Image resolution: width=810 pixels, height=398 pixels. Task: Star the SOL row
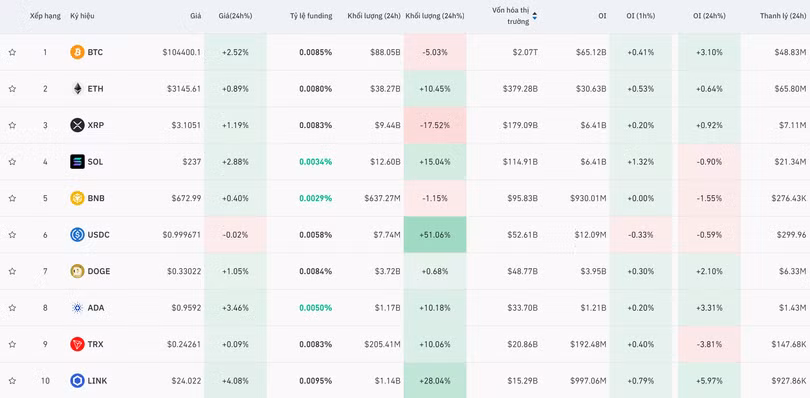(12, 162)
